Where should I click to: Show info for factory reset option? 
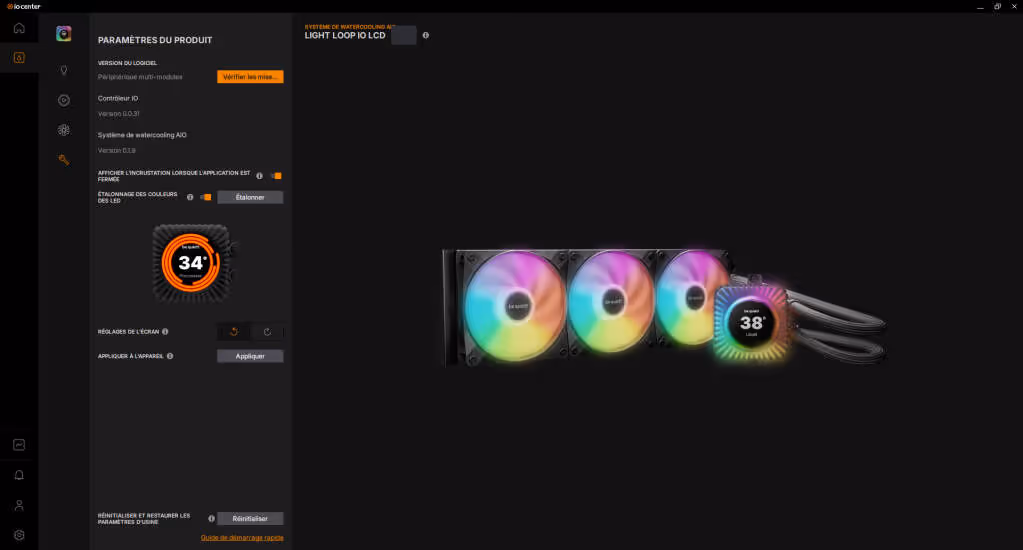pos(211,519)
